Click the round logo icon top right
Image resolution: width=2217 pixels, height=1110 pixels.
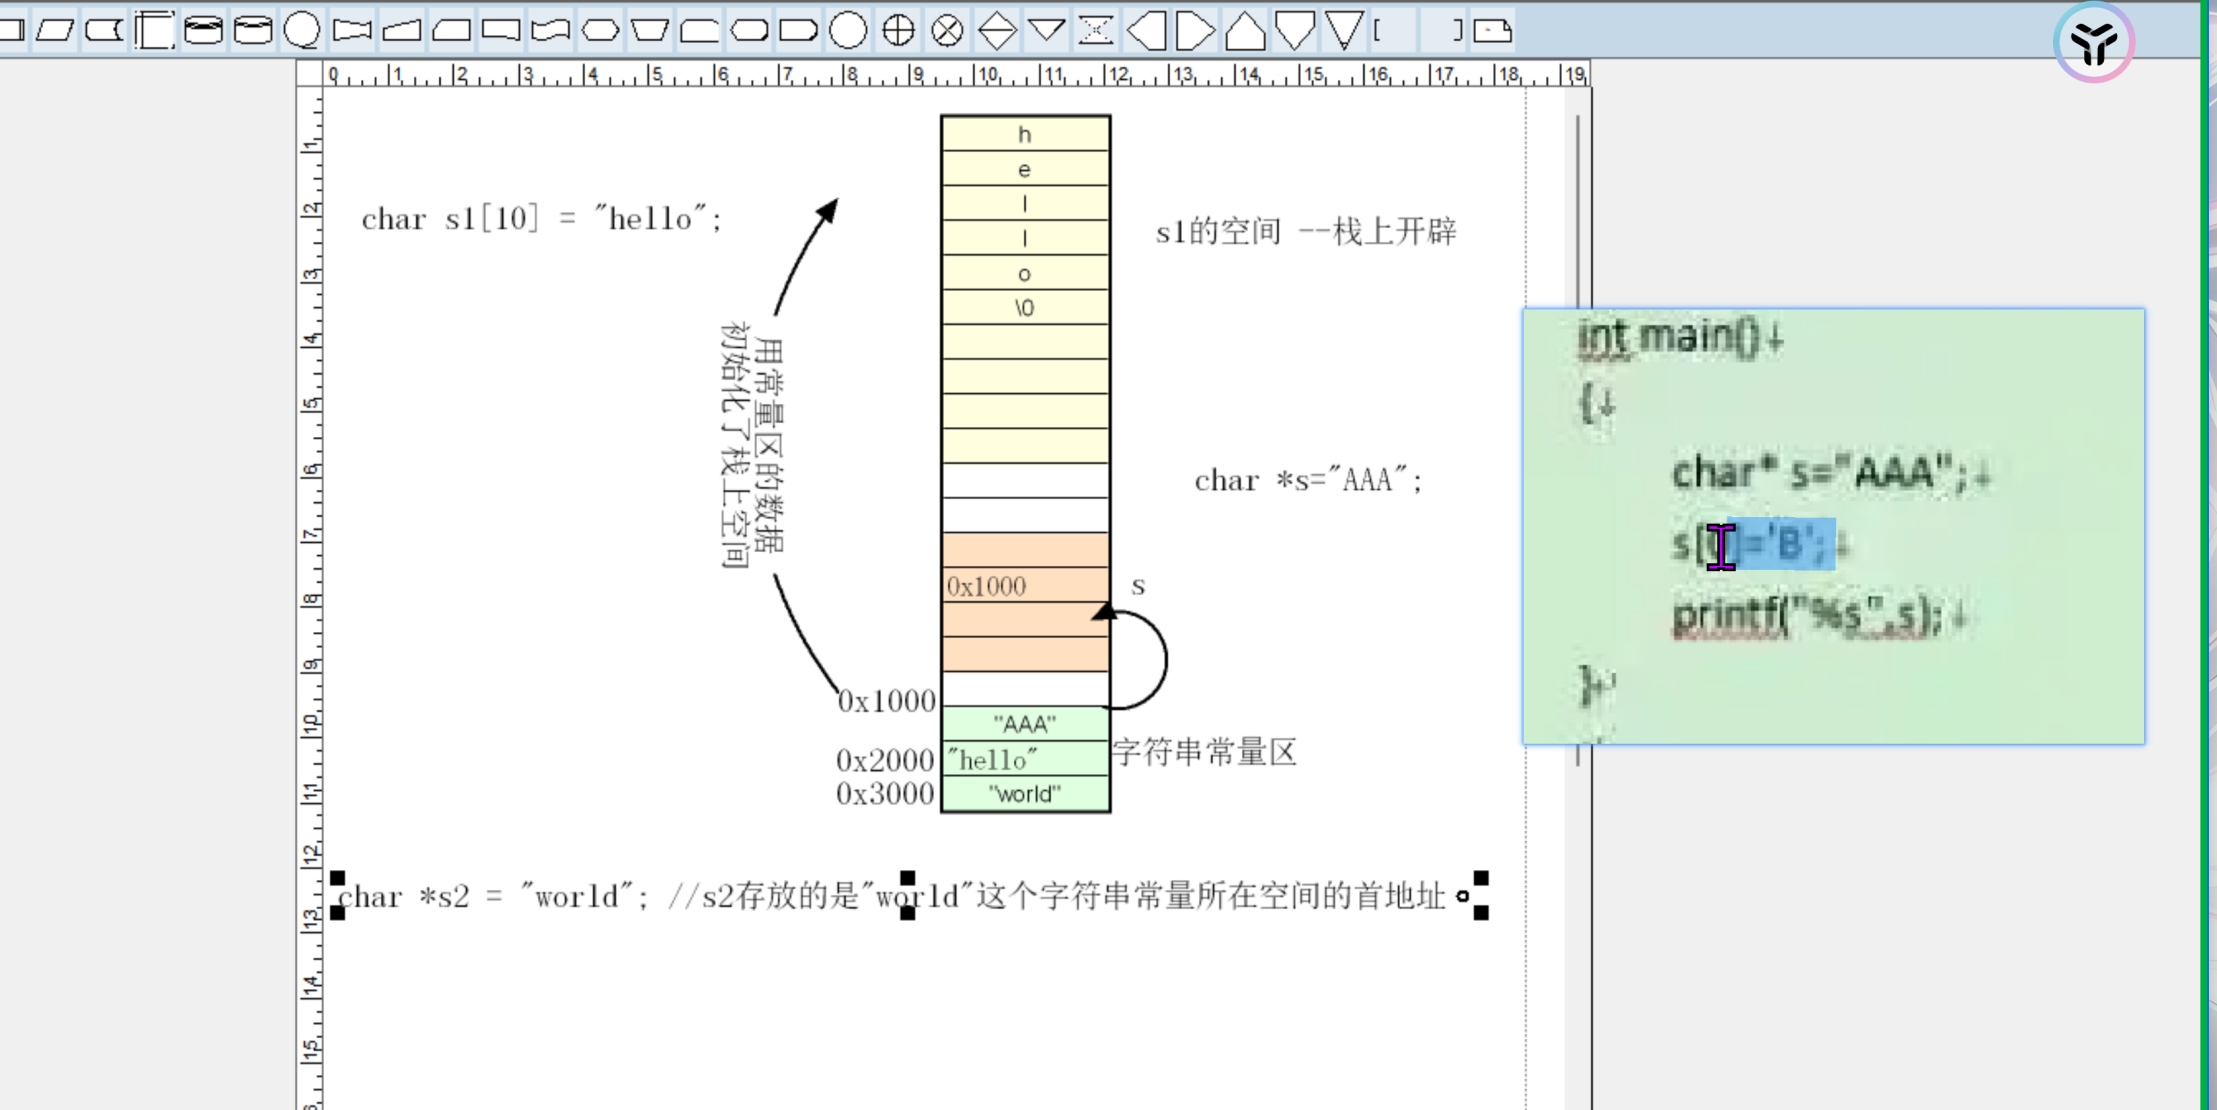2093,42
